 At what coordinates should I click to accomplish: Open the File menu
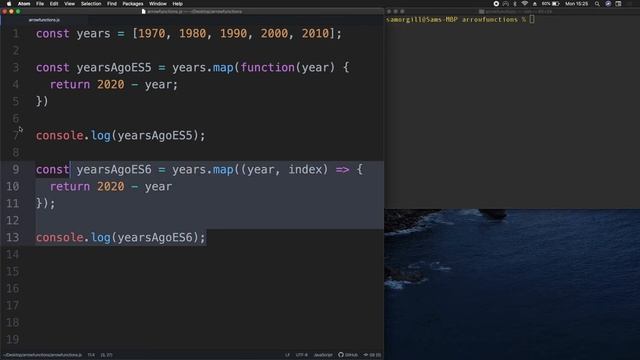(40, 4)
